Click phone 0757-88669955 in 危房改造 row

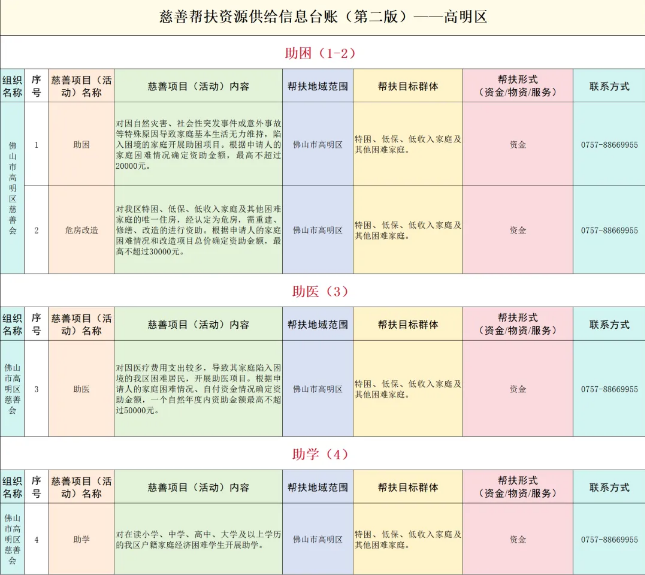pos(609,230)
